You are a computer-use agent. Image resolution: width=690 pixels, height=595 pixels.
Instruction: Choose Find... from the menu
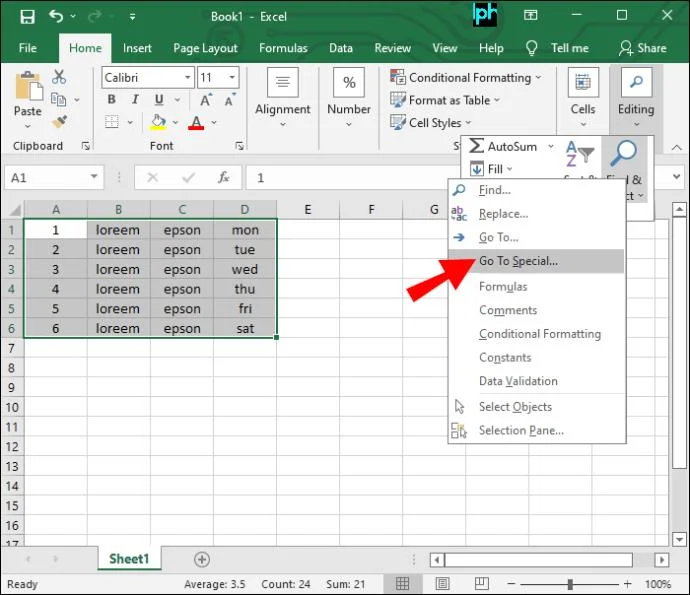coord(536,190)
